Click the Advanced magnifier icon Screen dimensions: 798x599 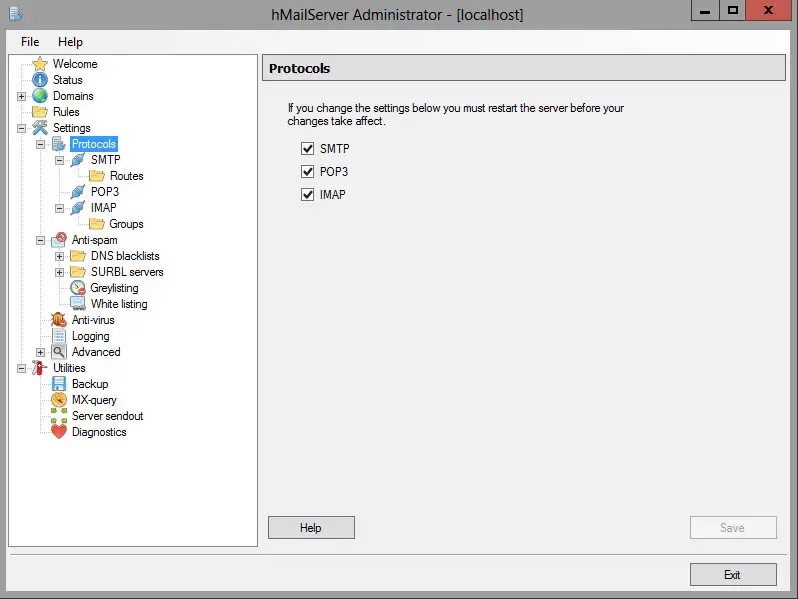[x=59, y=352]
